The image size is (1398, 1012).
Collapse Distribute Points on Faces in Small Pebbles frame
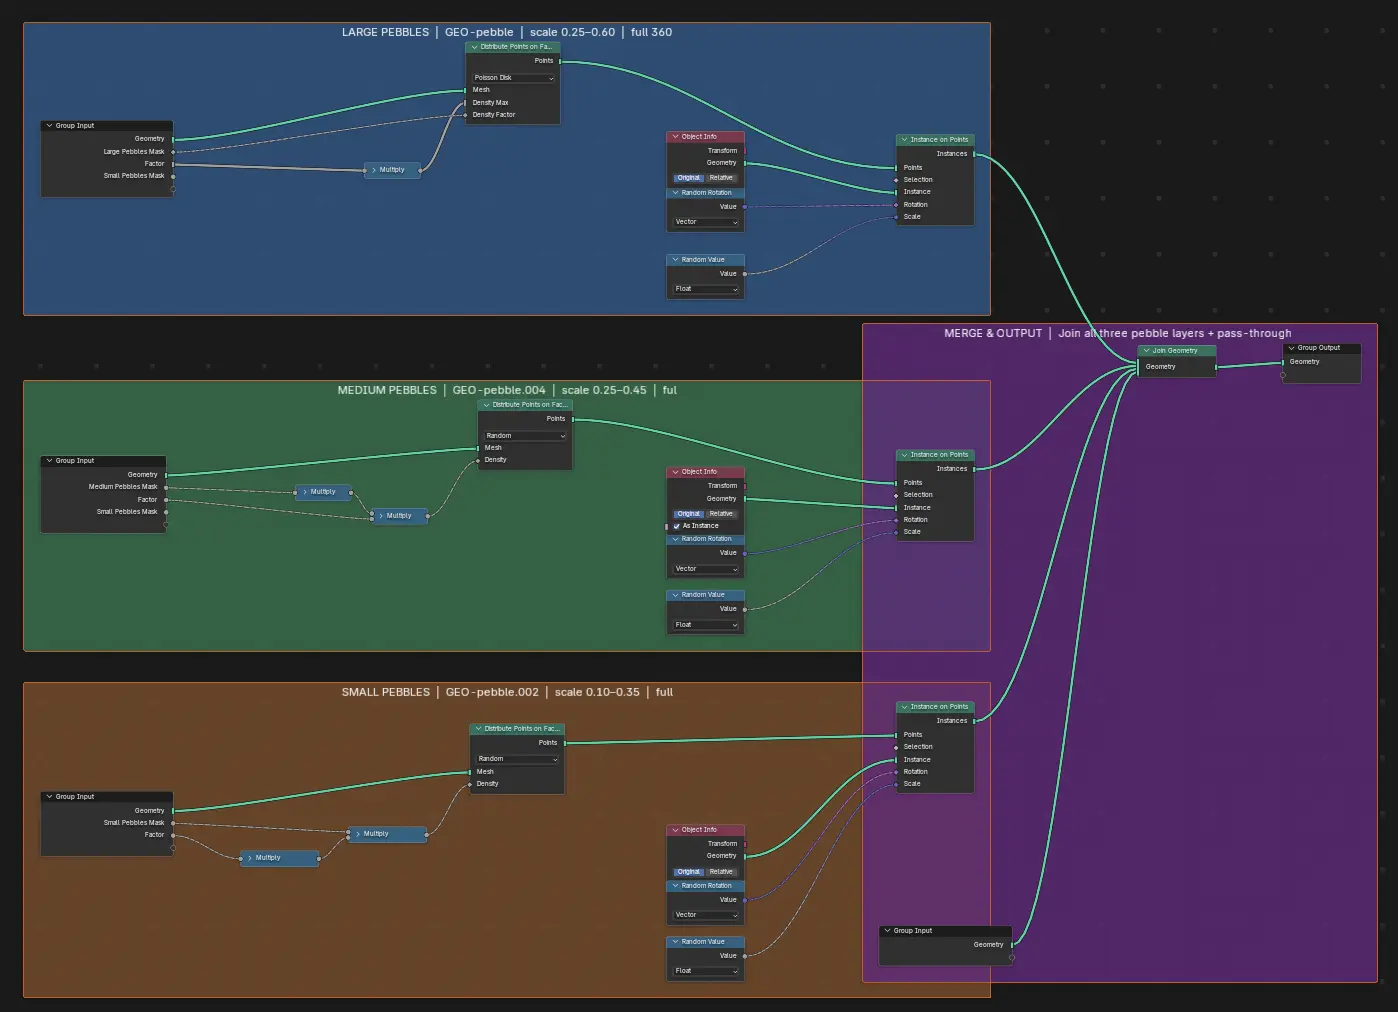478,729
